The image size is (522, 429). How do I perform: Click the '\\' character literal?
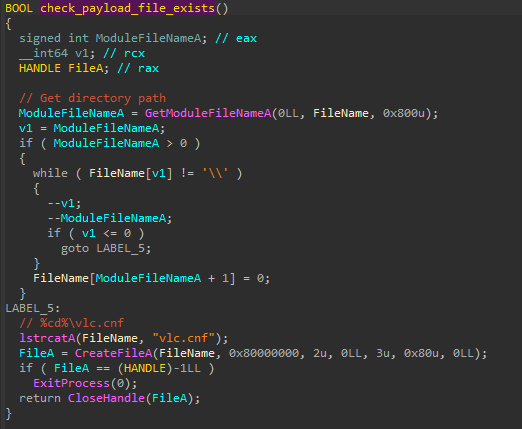point(215,173)
